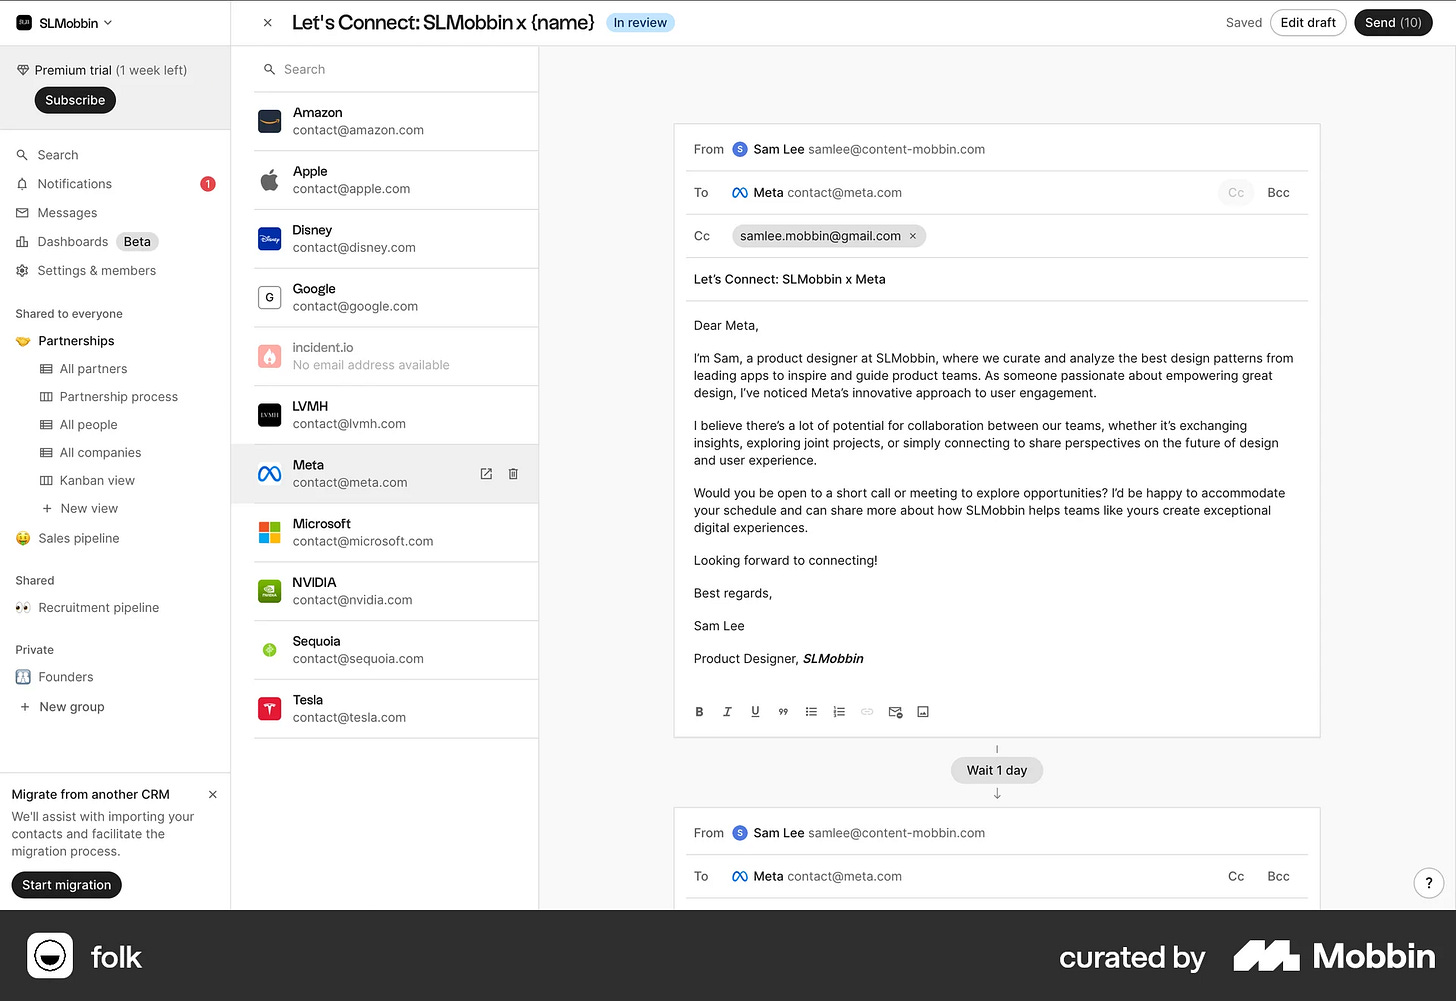Viewport: 1456px width, 1001px height.
Task: Click Start migration button
Action: [67, 885]
